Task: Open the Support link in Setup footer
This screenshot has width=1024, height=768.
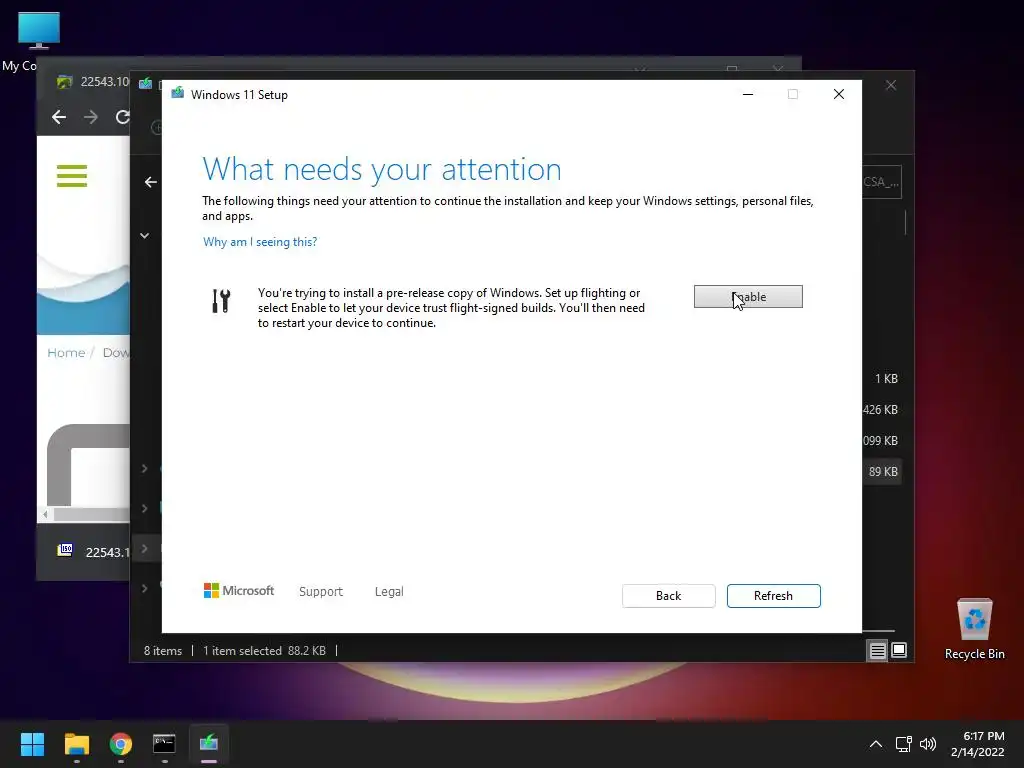Action: 321,591
